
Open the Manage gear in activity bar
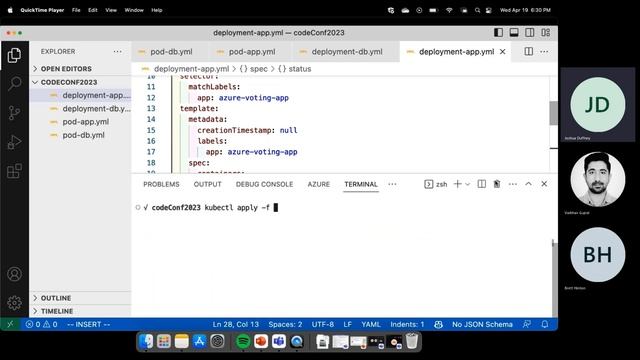(14, 303)
